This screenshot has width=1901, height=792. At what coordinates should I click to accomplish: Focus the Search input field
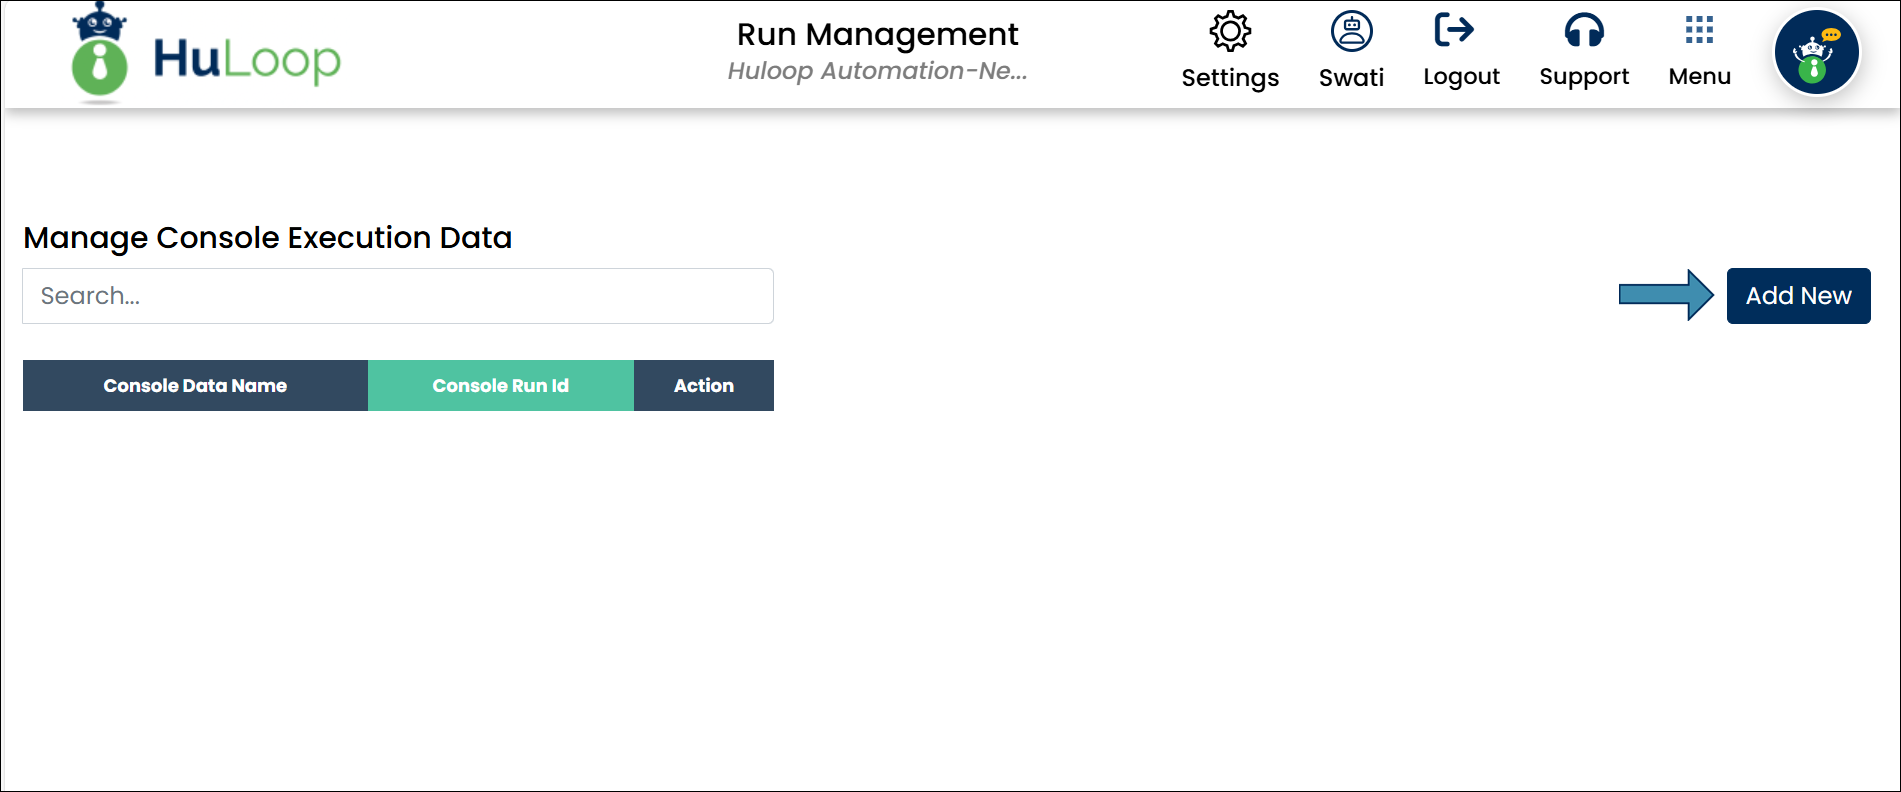397,296
